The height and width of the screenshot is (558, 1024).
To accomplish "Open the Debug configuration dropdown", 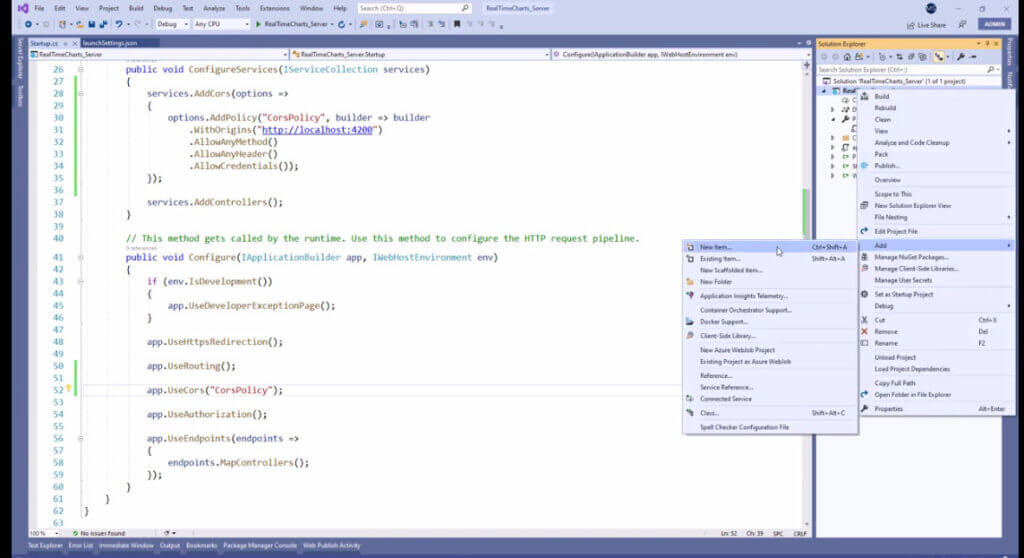I will click(x=171, y=24).
